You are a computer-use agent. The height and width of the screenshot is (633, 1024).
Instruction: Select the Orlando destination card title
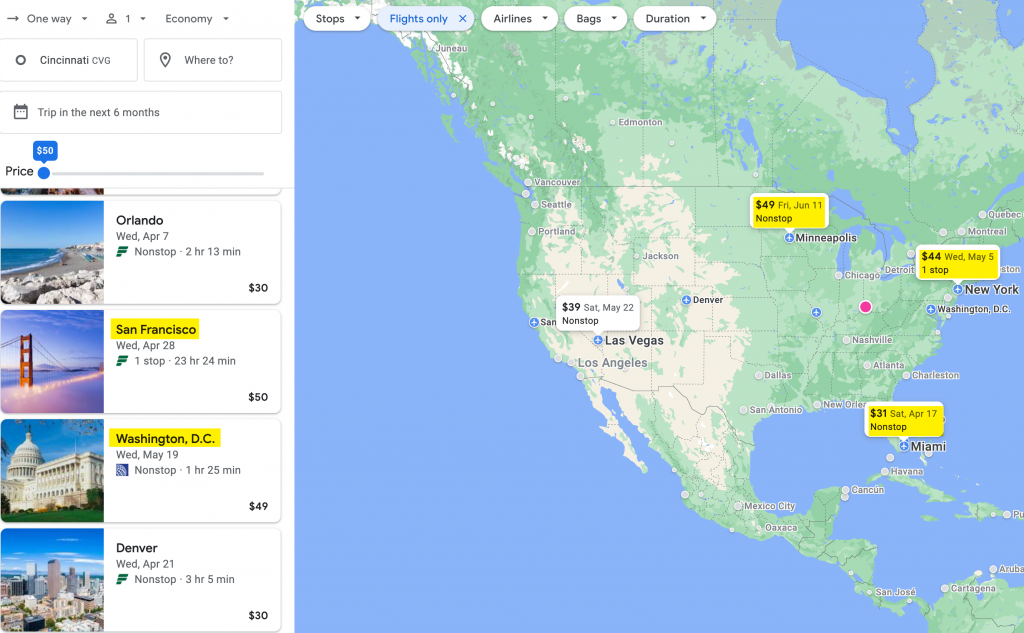(140, 220)
